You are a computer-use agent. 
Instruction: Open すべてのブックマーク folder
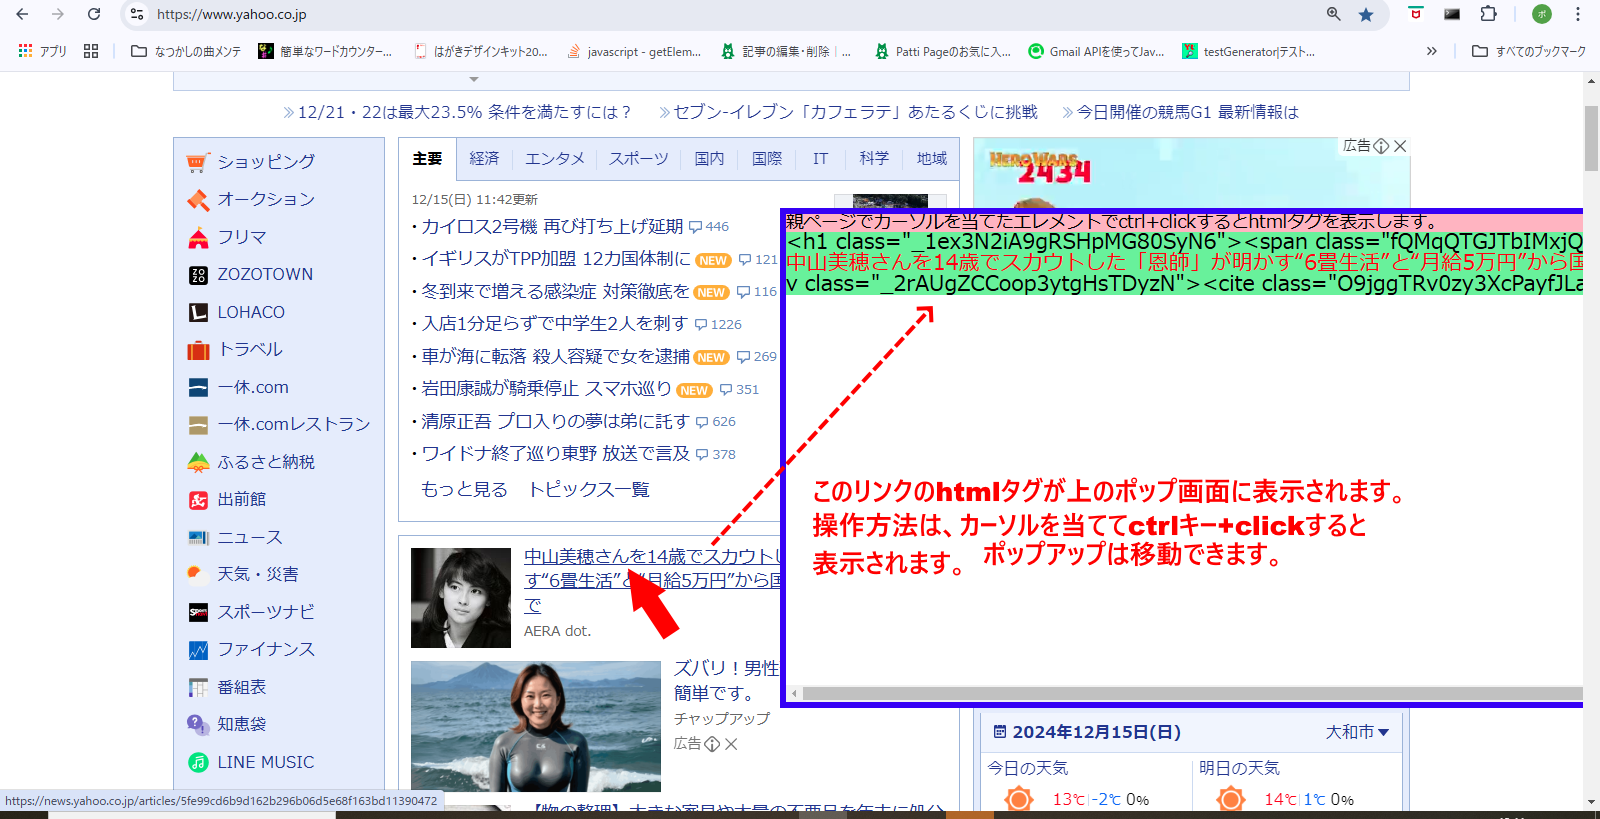(1529, 51)
